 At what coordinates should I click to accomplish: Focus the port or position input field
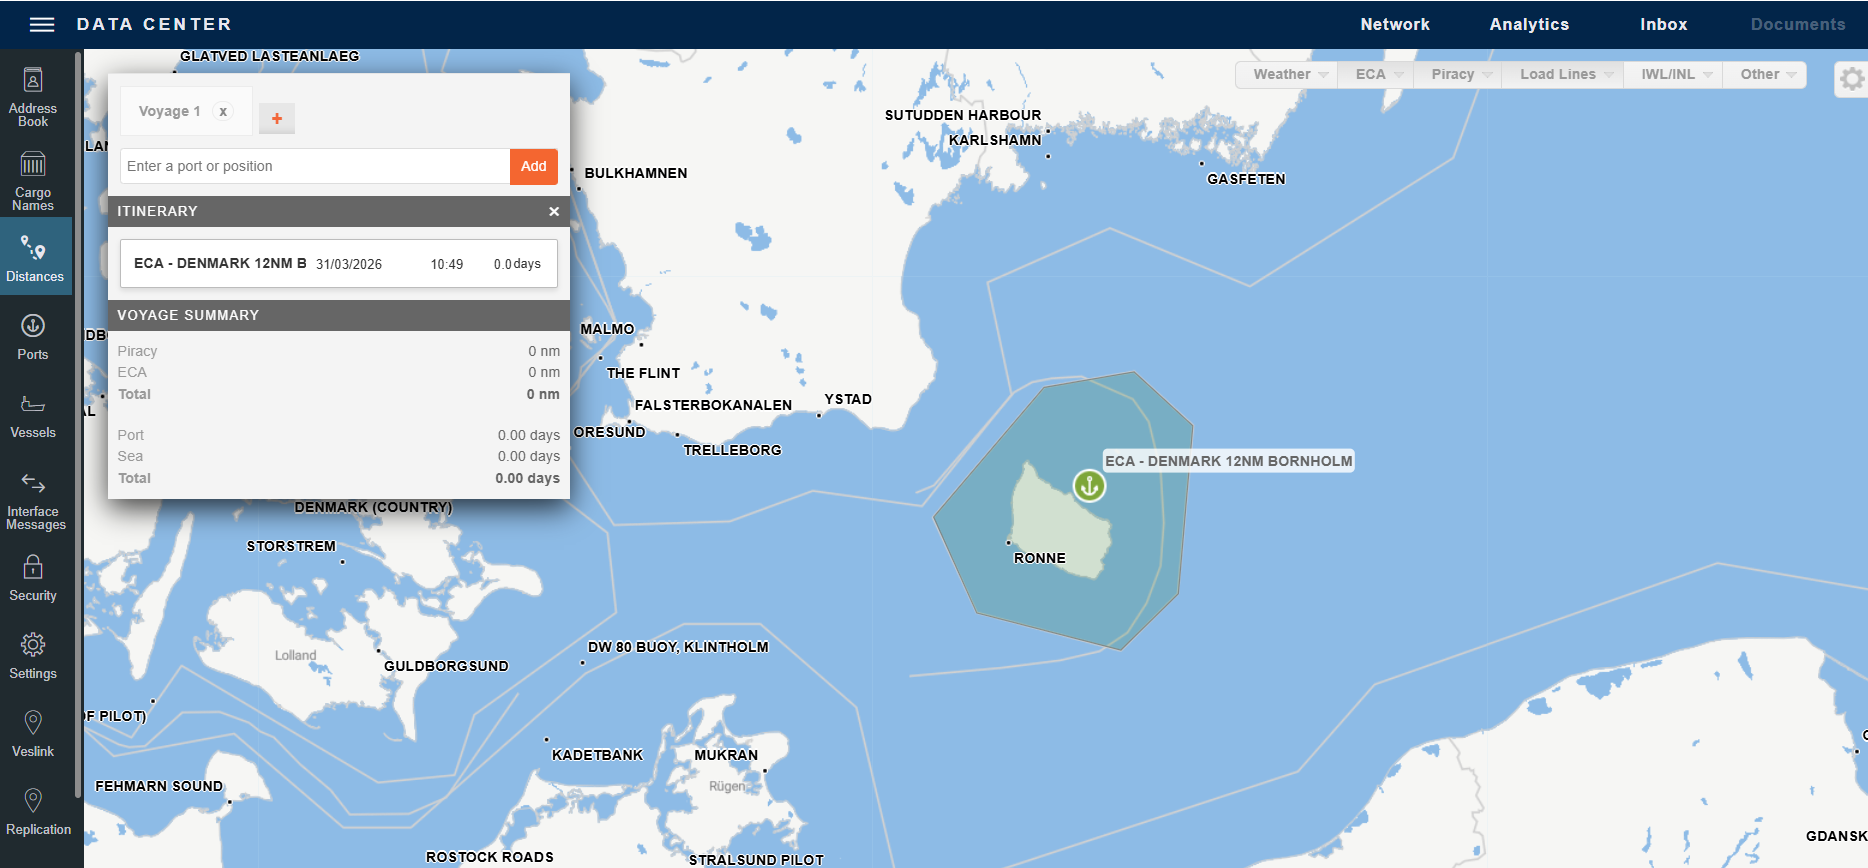[315, 166]
